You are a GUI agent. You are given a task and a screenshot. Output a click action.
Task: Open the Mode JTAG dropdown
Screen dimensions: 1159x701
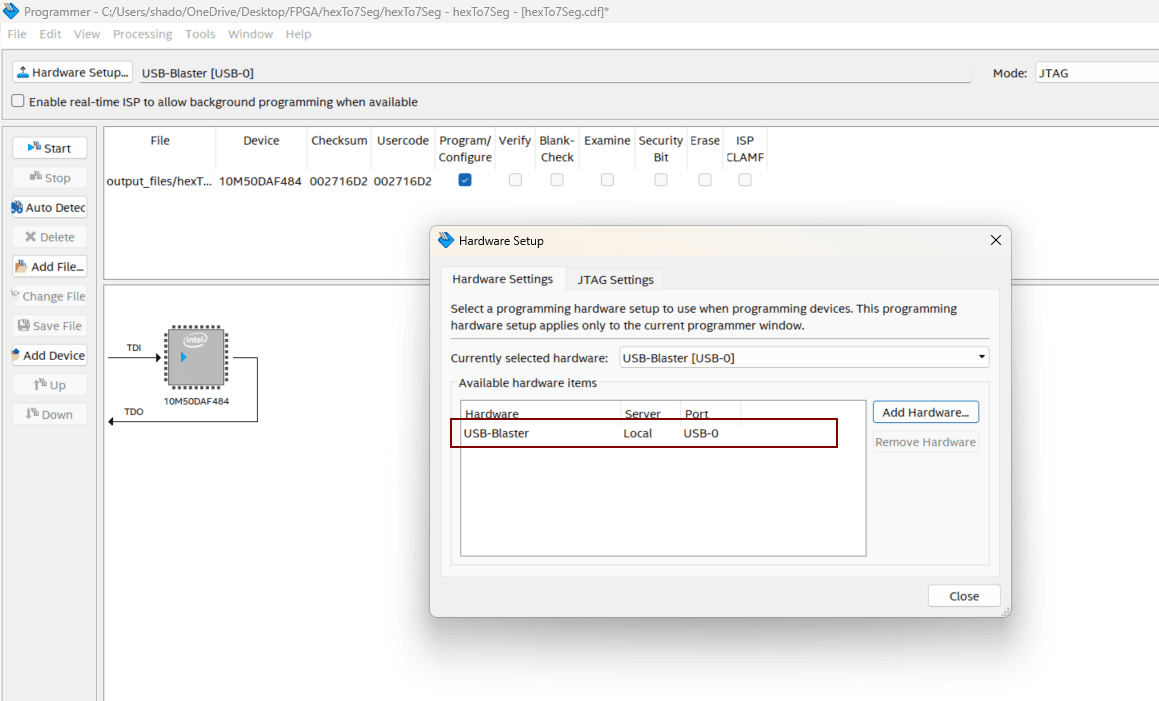1097,72
